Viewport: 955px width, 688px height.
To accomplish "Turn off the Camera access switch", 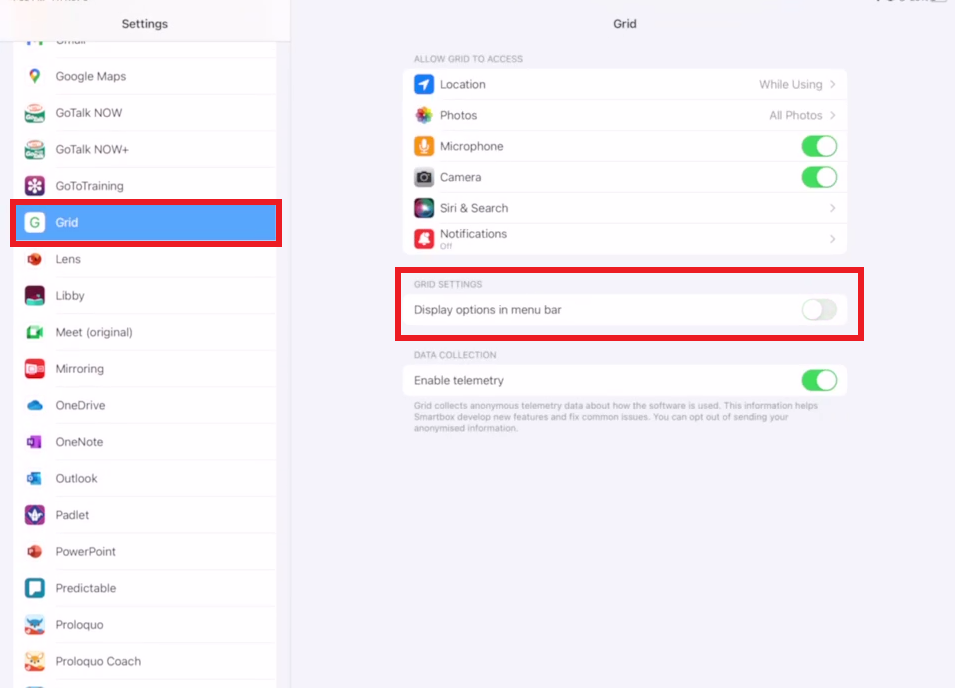I will coord(819,177).
